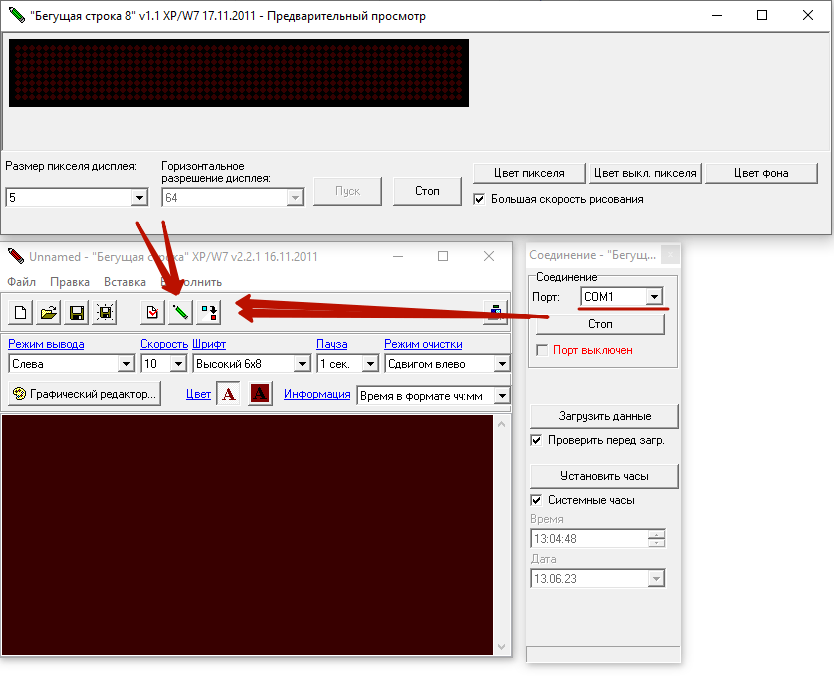Open preview with green pen icon
This screenshot has width=834, height=680.
[180, 313]
